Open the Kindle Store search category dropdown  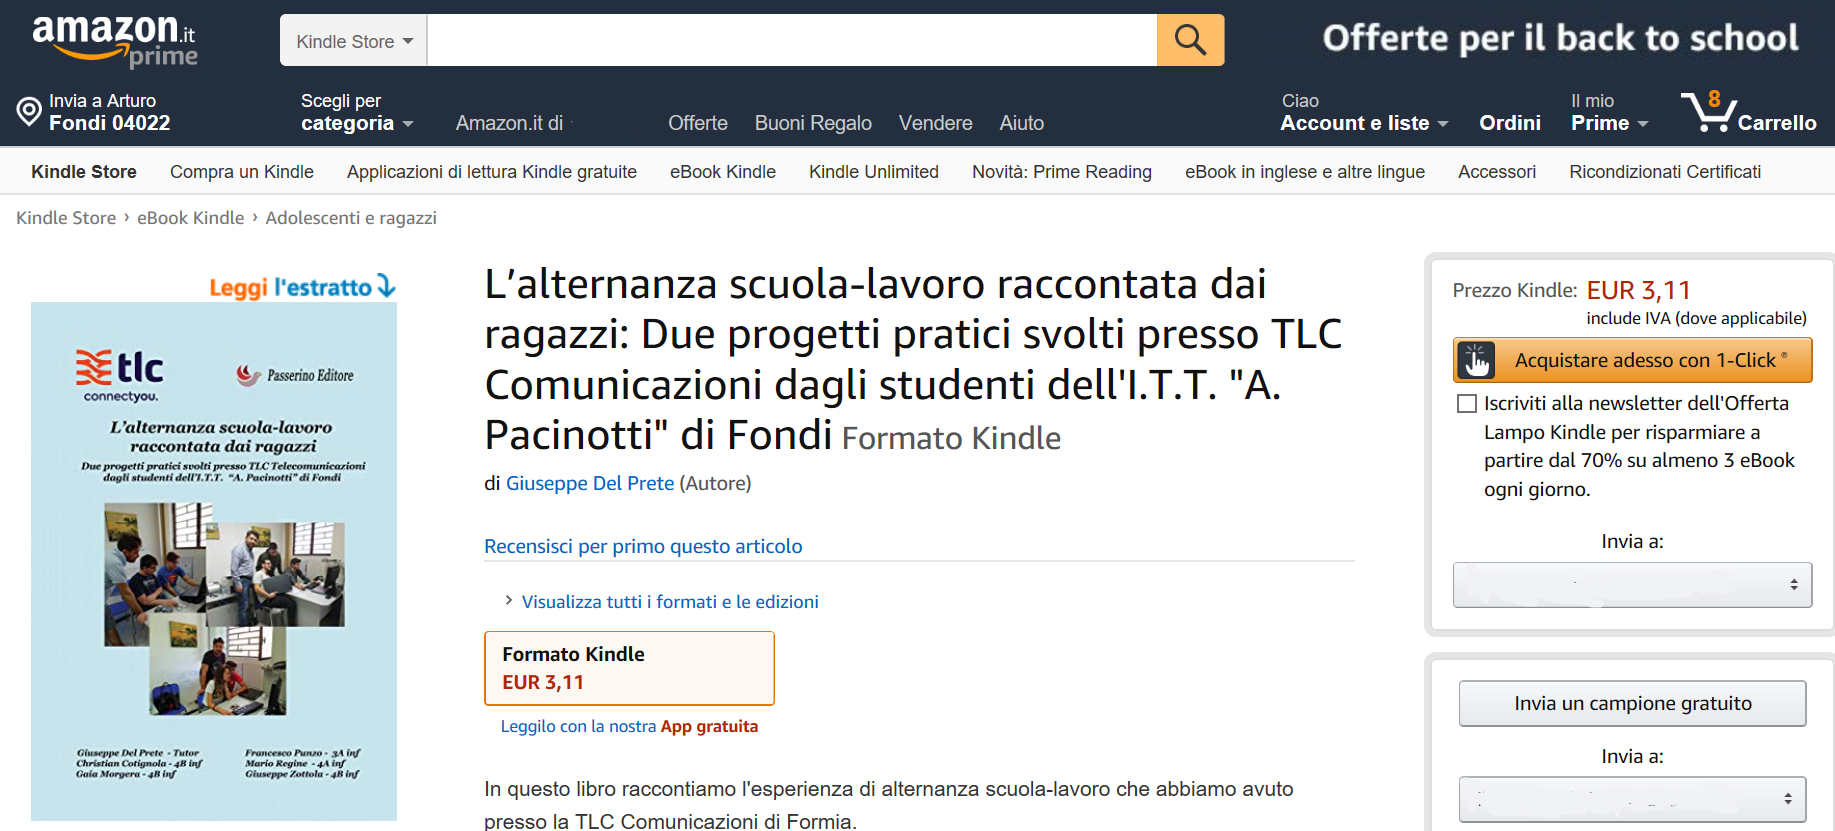tap(354, 41)
